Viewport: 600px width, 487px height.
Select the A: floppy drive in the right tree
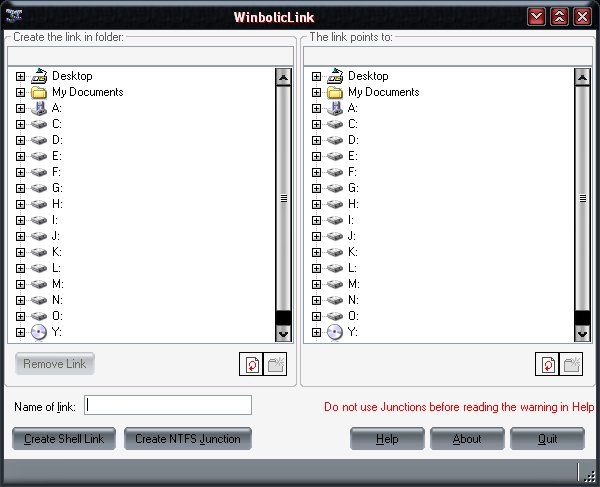click(x=335, y=108)
